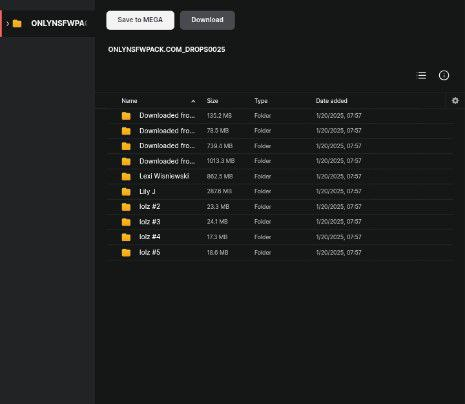Image resolution: width=465 pixels, height=404 pixels.
Task: Select the 'lolz #4' folder name
Action: point(150,237)
